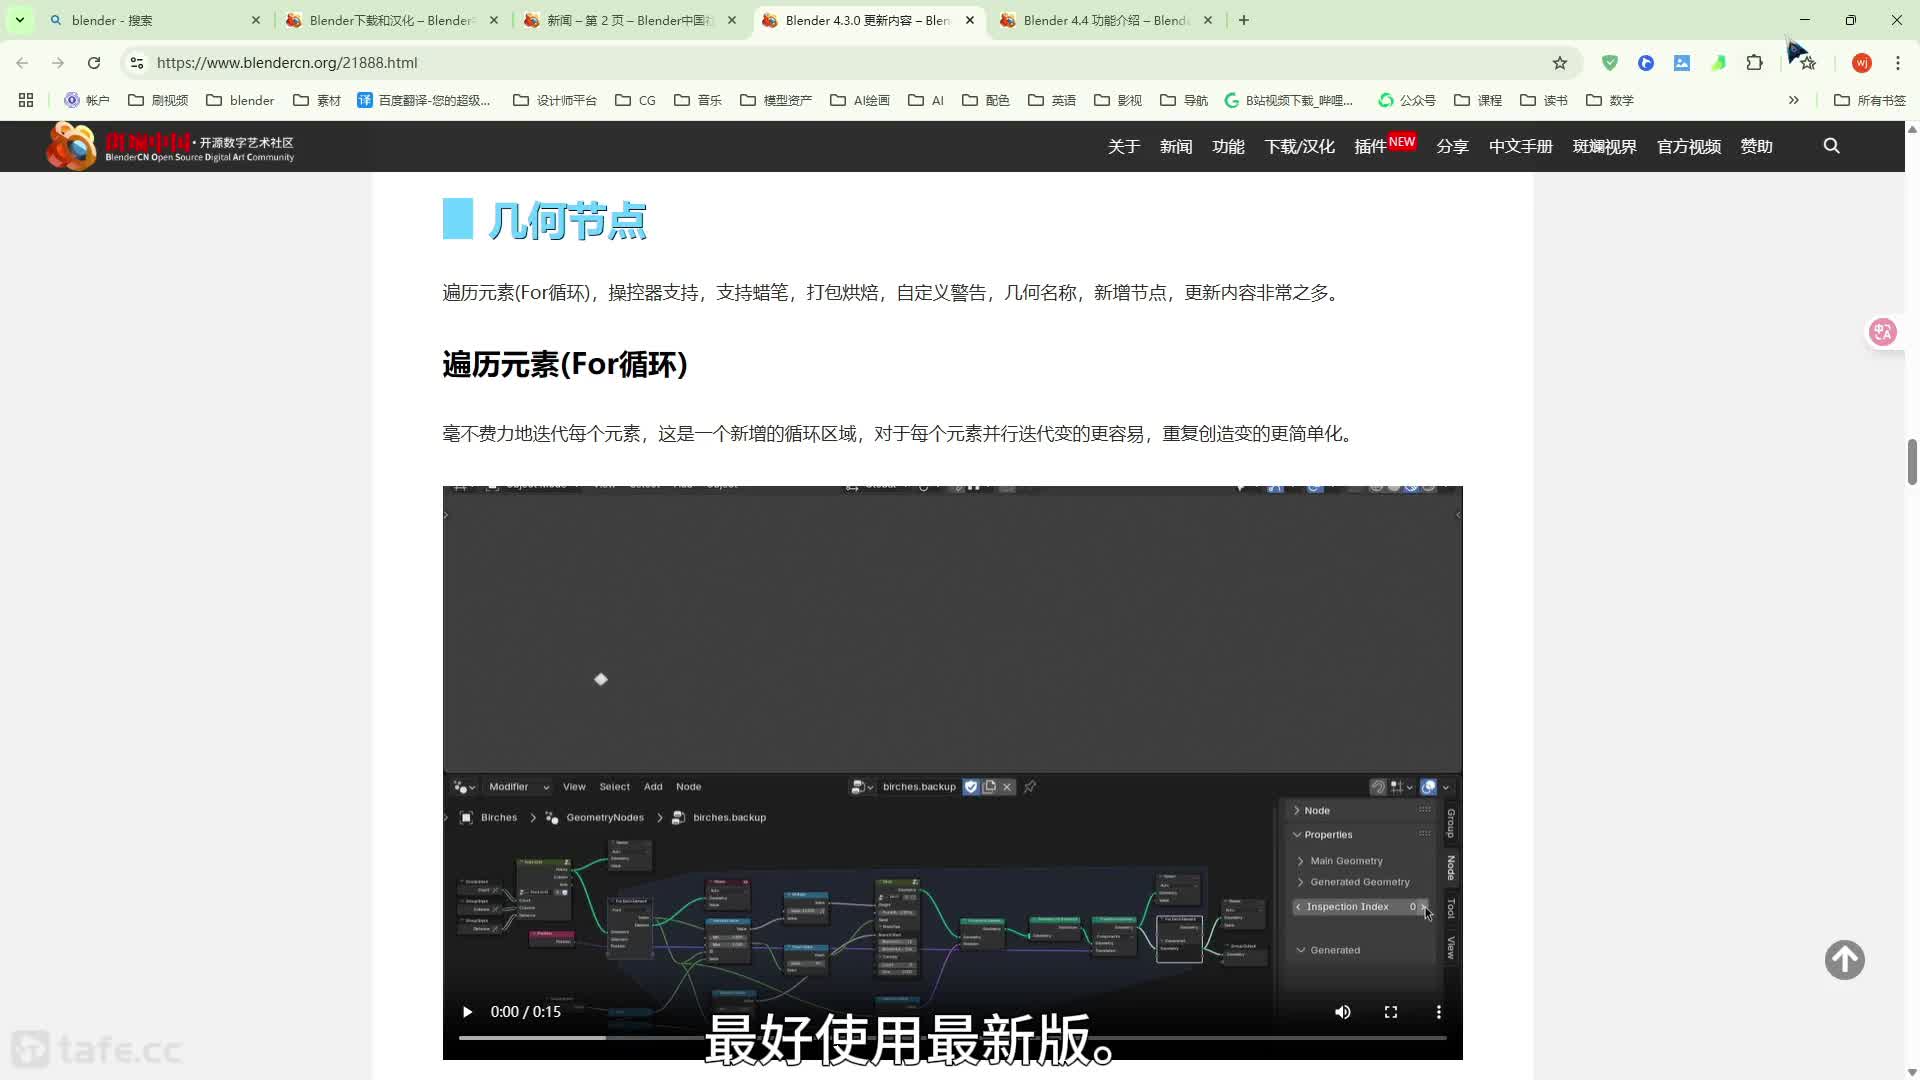
Task: Open the 读书 bookmark folder
Action: pos(1544,100)
